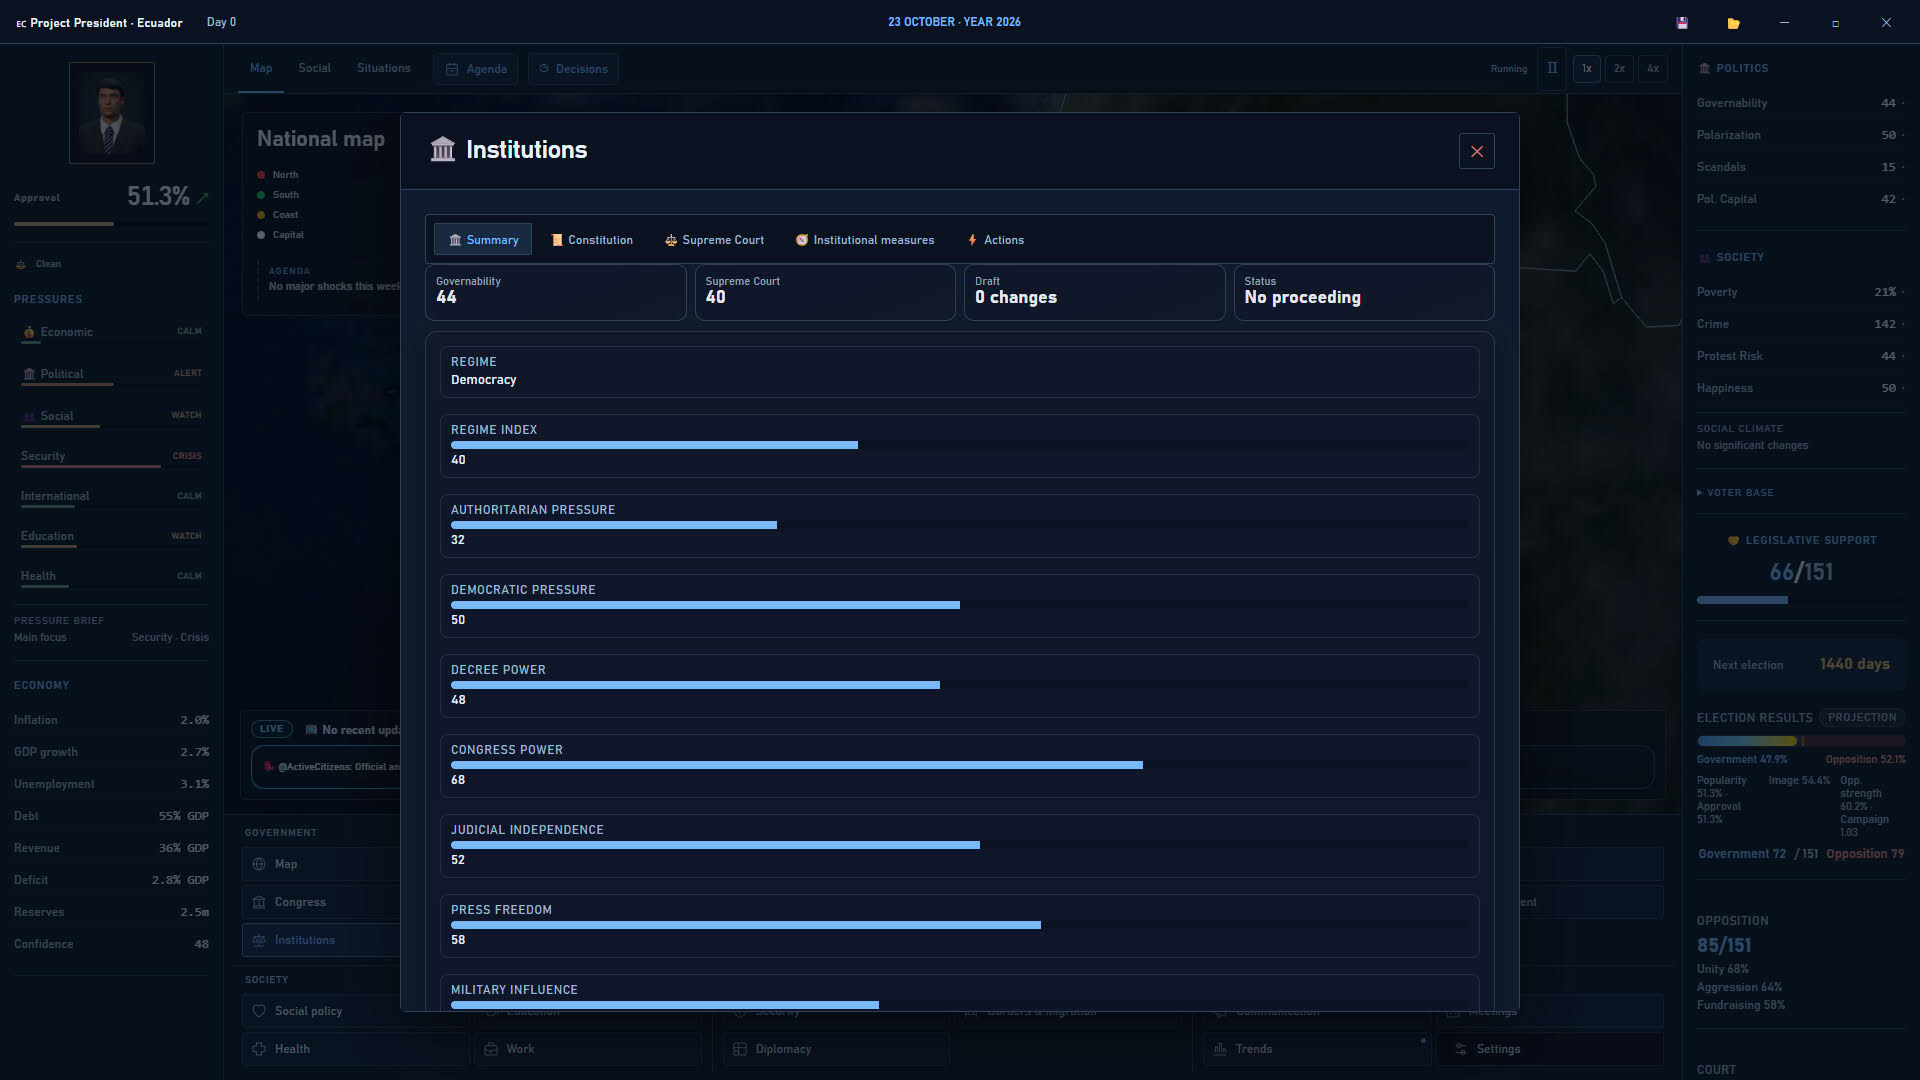Click the save game disk icon
Viewport: 1920px width, 1080px height.
click(x=1682, y=23)
